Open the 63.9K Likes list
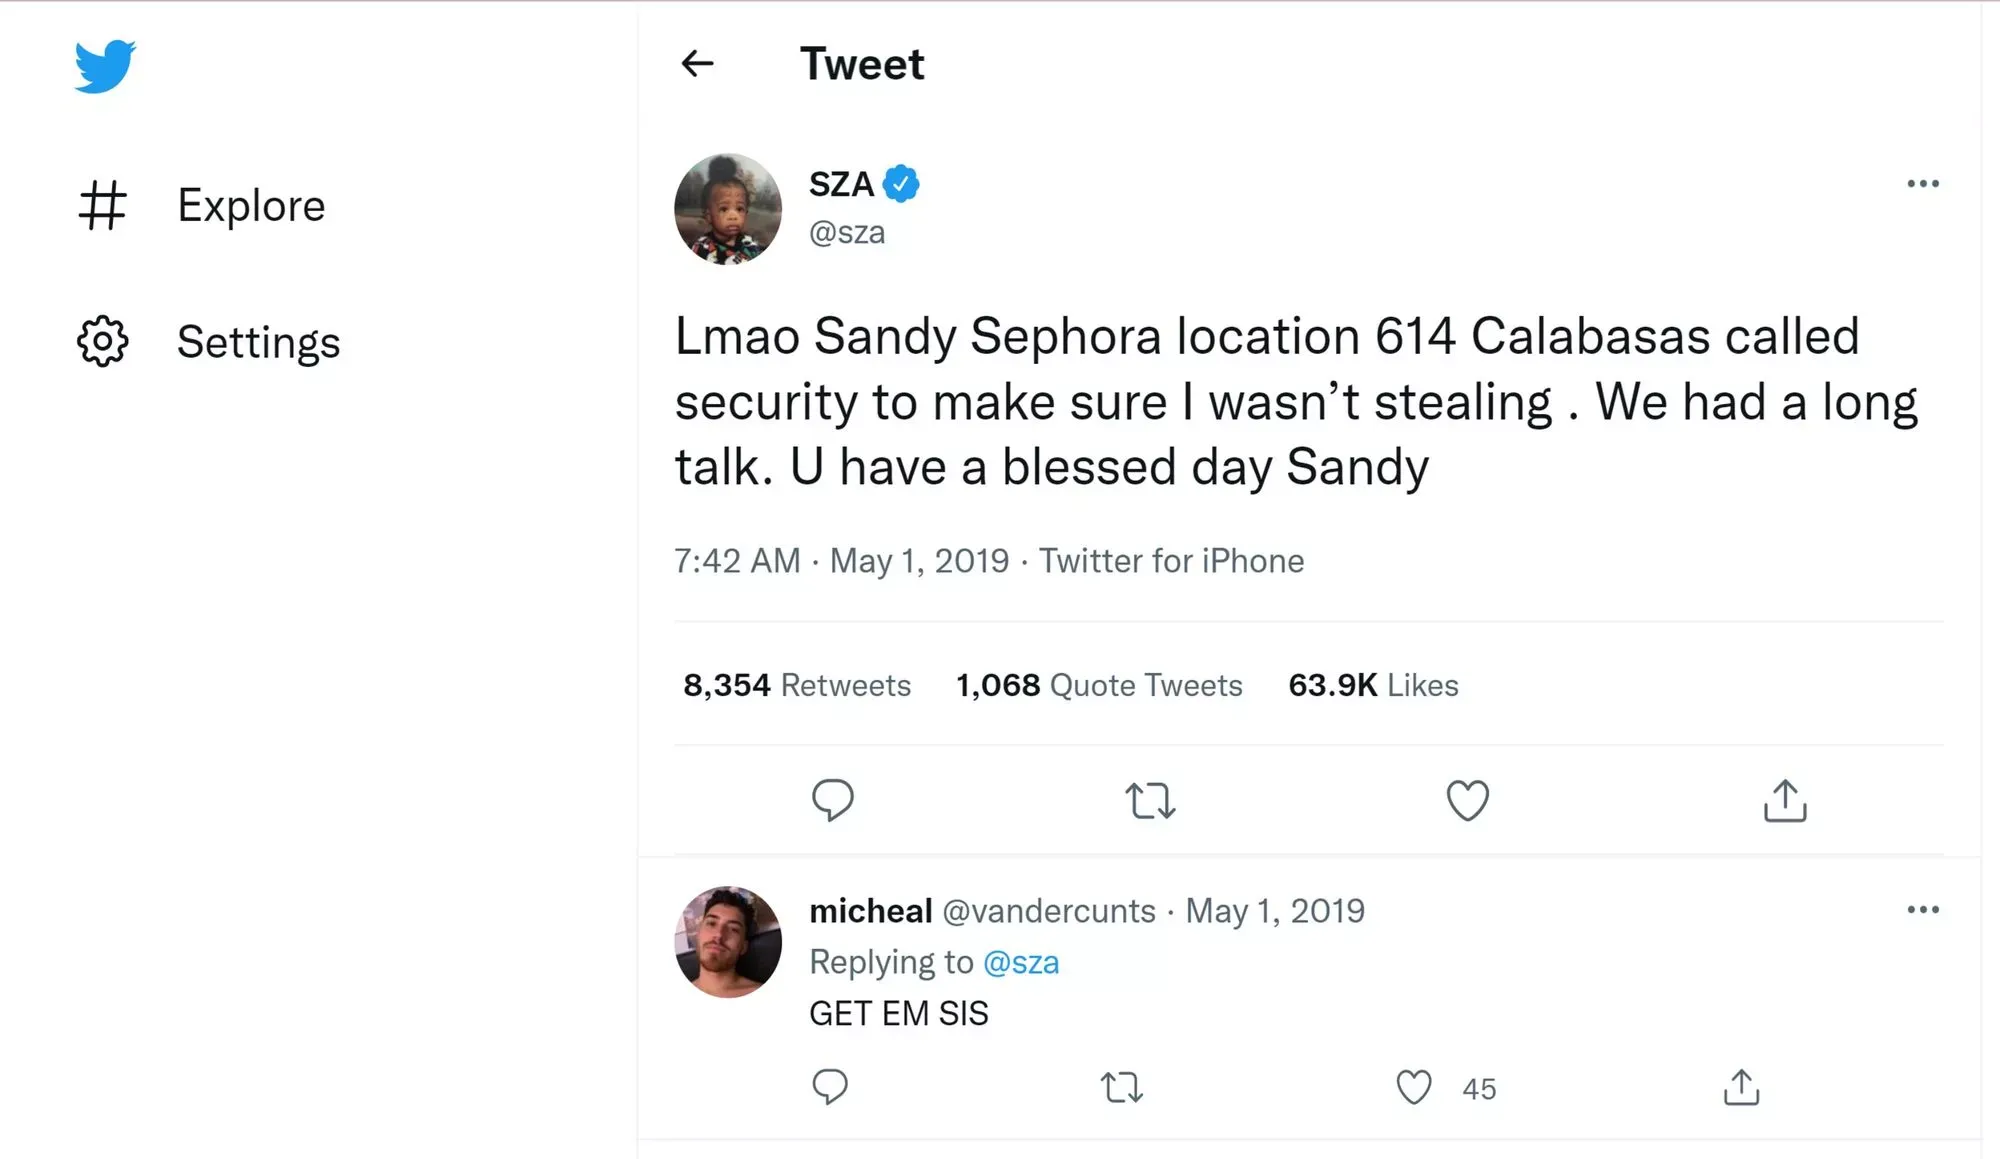The image size is (2000, 1159). click(x=1373, y=685)
